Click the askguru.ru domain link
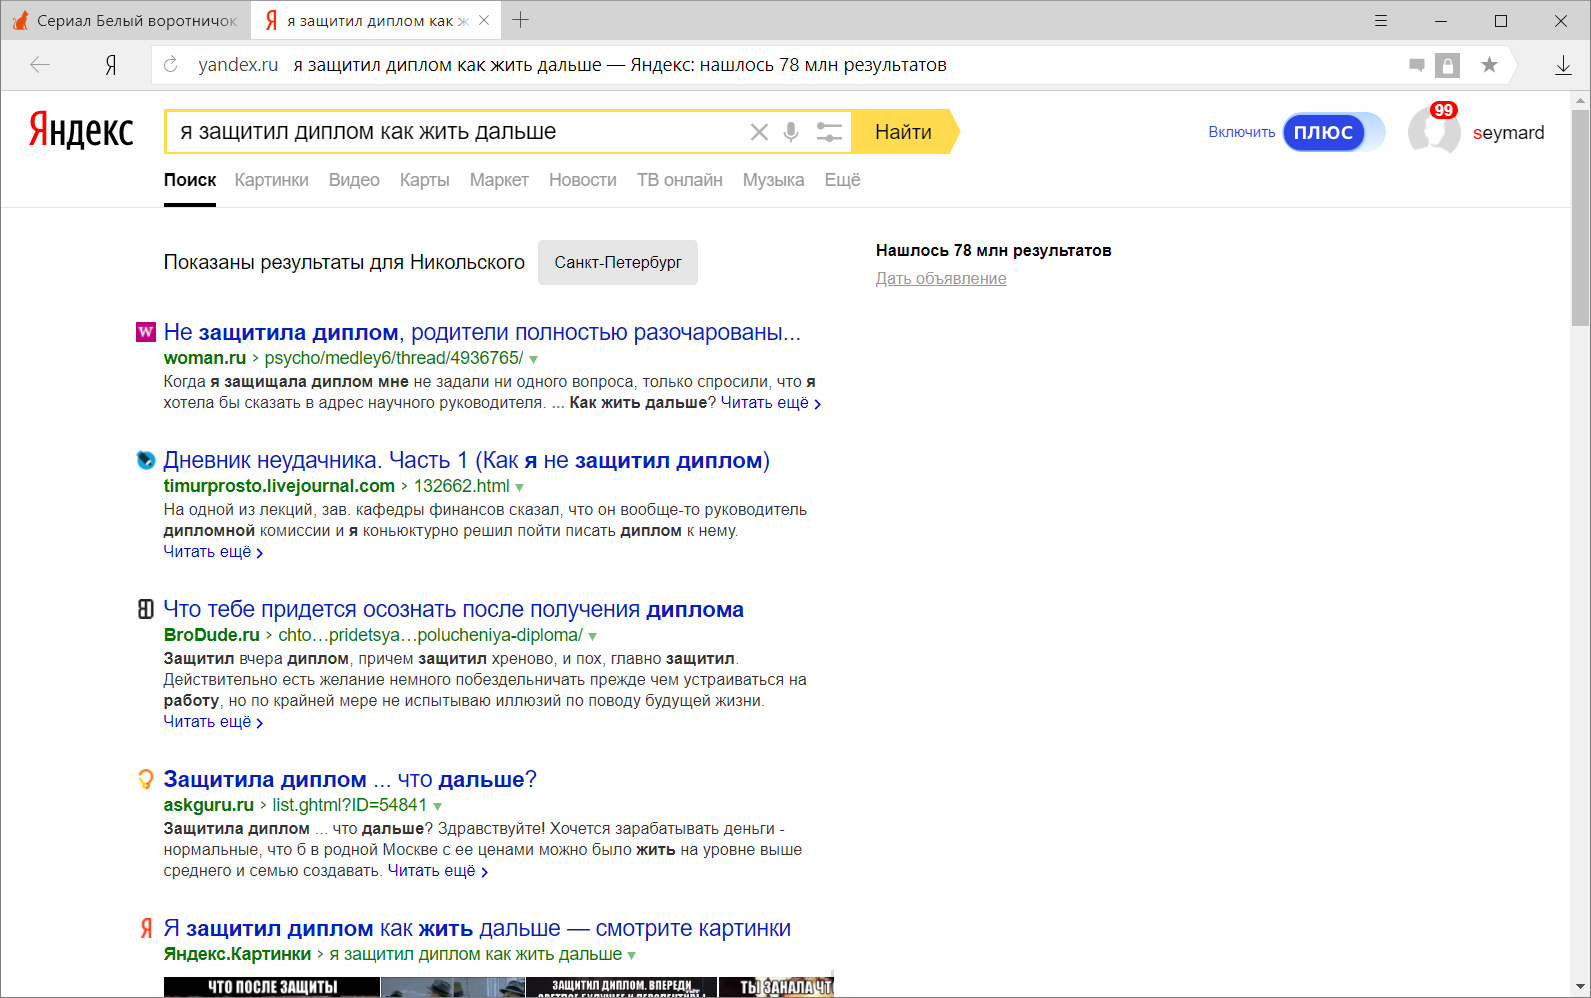Viewport: 1591px width, 998px height. point(209,805)
